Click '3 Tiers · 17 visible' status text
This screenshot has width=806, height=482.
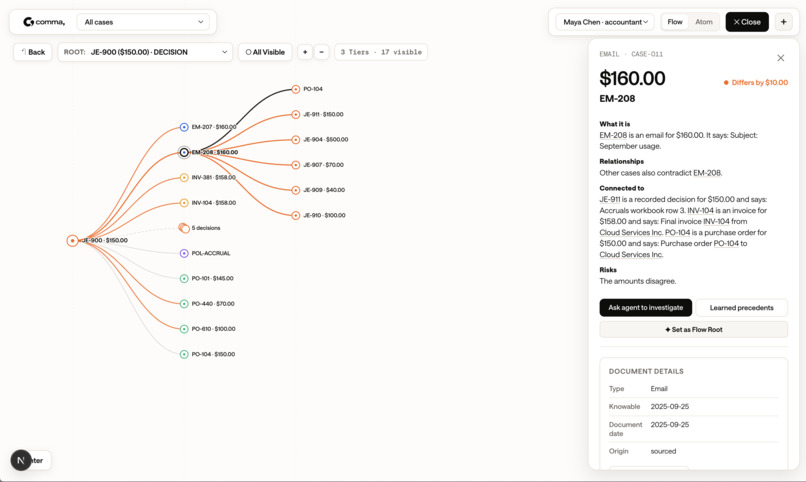[381, 52]
